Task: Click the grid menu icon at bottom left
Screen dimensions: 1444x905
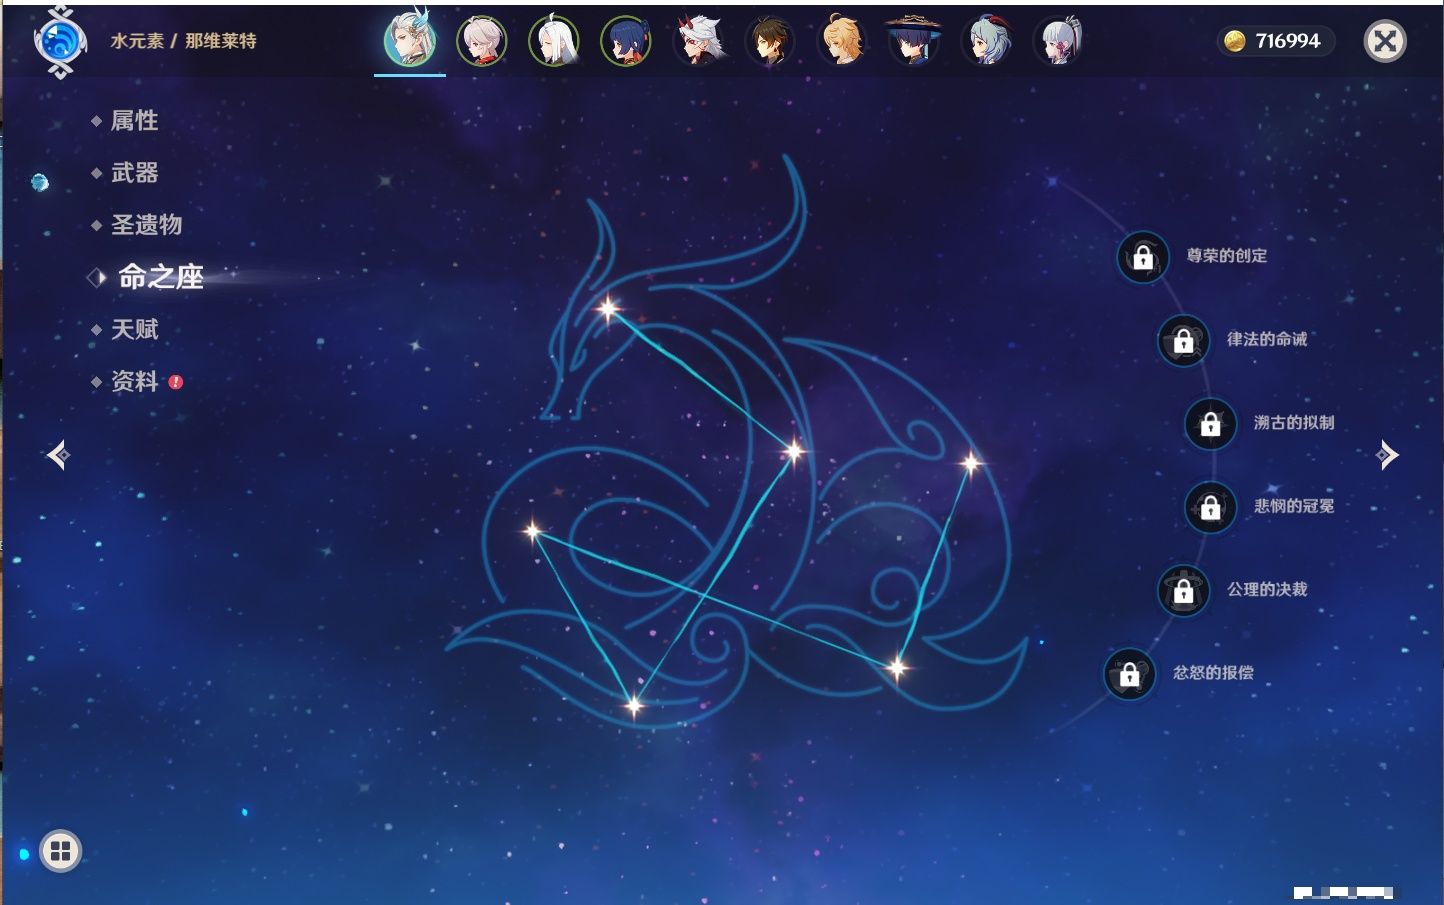Action: tap(60, 851)
